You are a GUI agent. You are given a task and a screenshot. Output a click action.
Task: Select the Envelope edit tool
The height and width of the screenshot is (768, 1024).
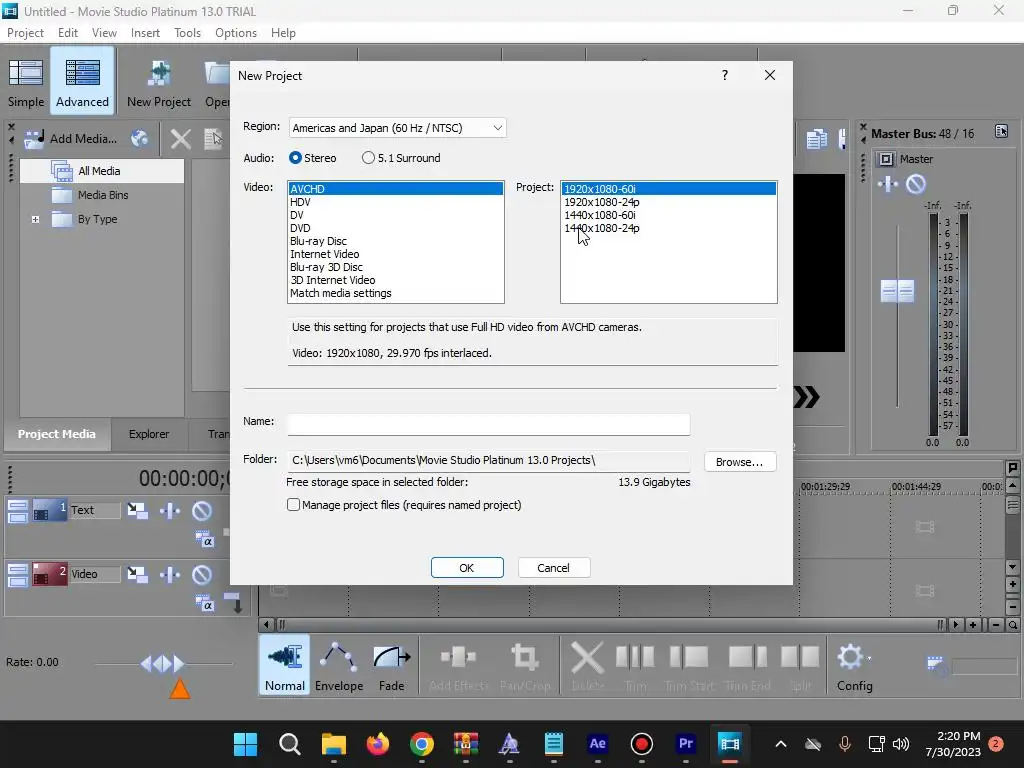339,666
